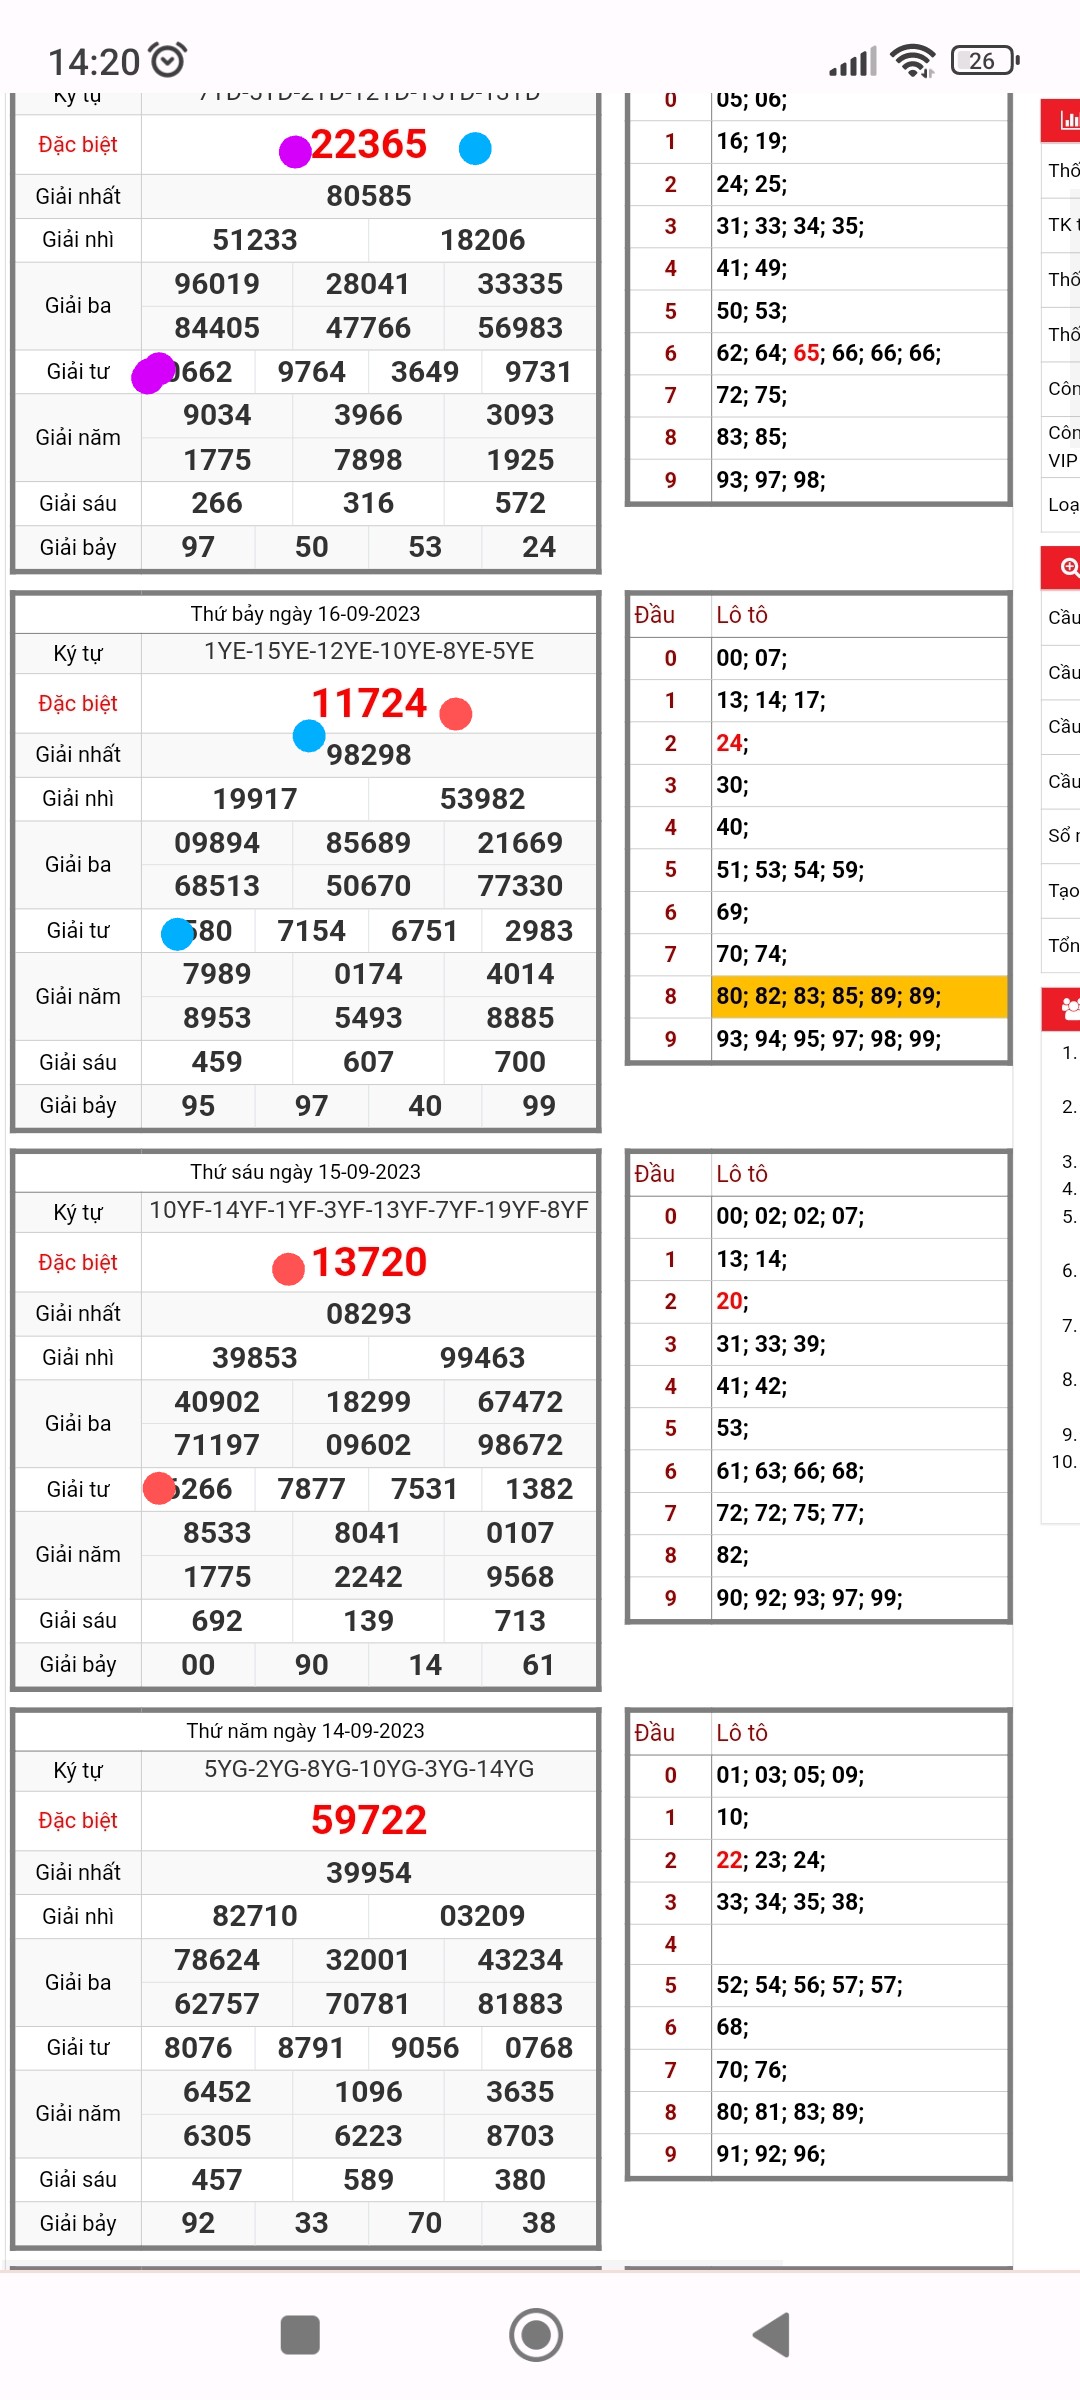The image size is (1080, 2400).
Task: Tap the third prize number 96019
Action: pos(217,284)
